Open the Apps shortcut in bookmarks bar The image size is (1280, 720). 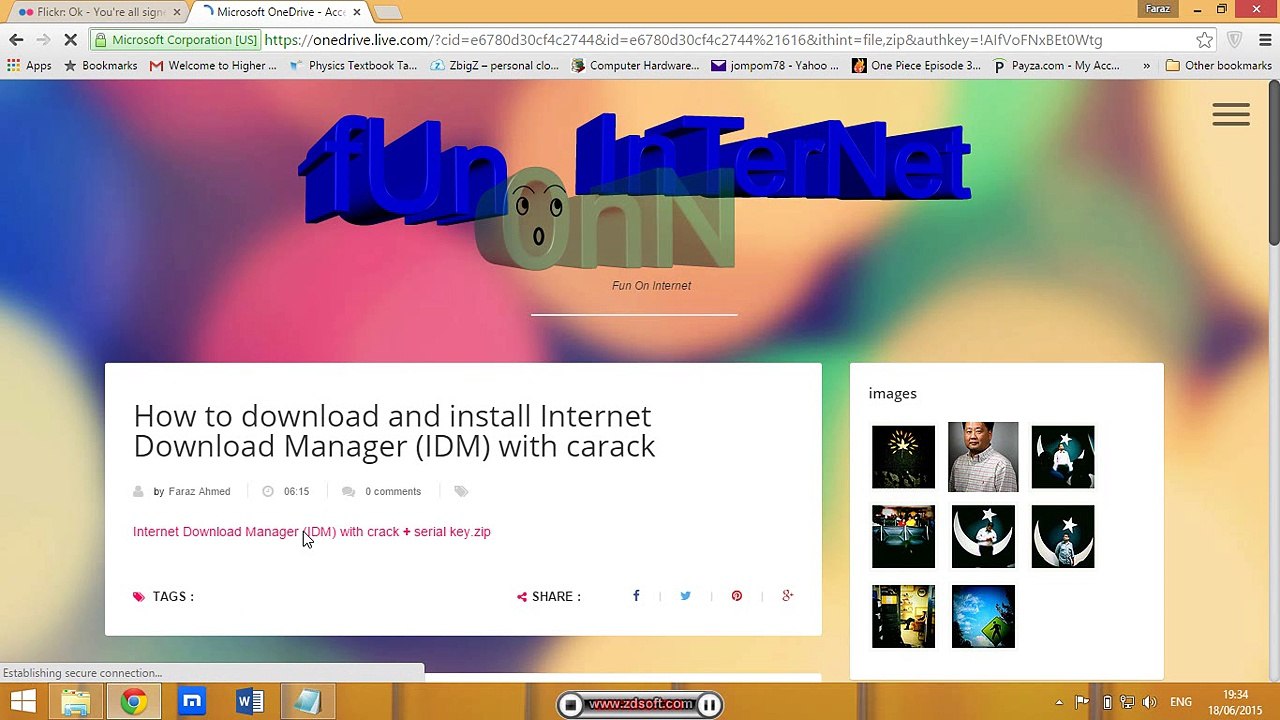pos(29,66)
